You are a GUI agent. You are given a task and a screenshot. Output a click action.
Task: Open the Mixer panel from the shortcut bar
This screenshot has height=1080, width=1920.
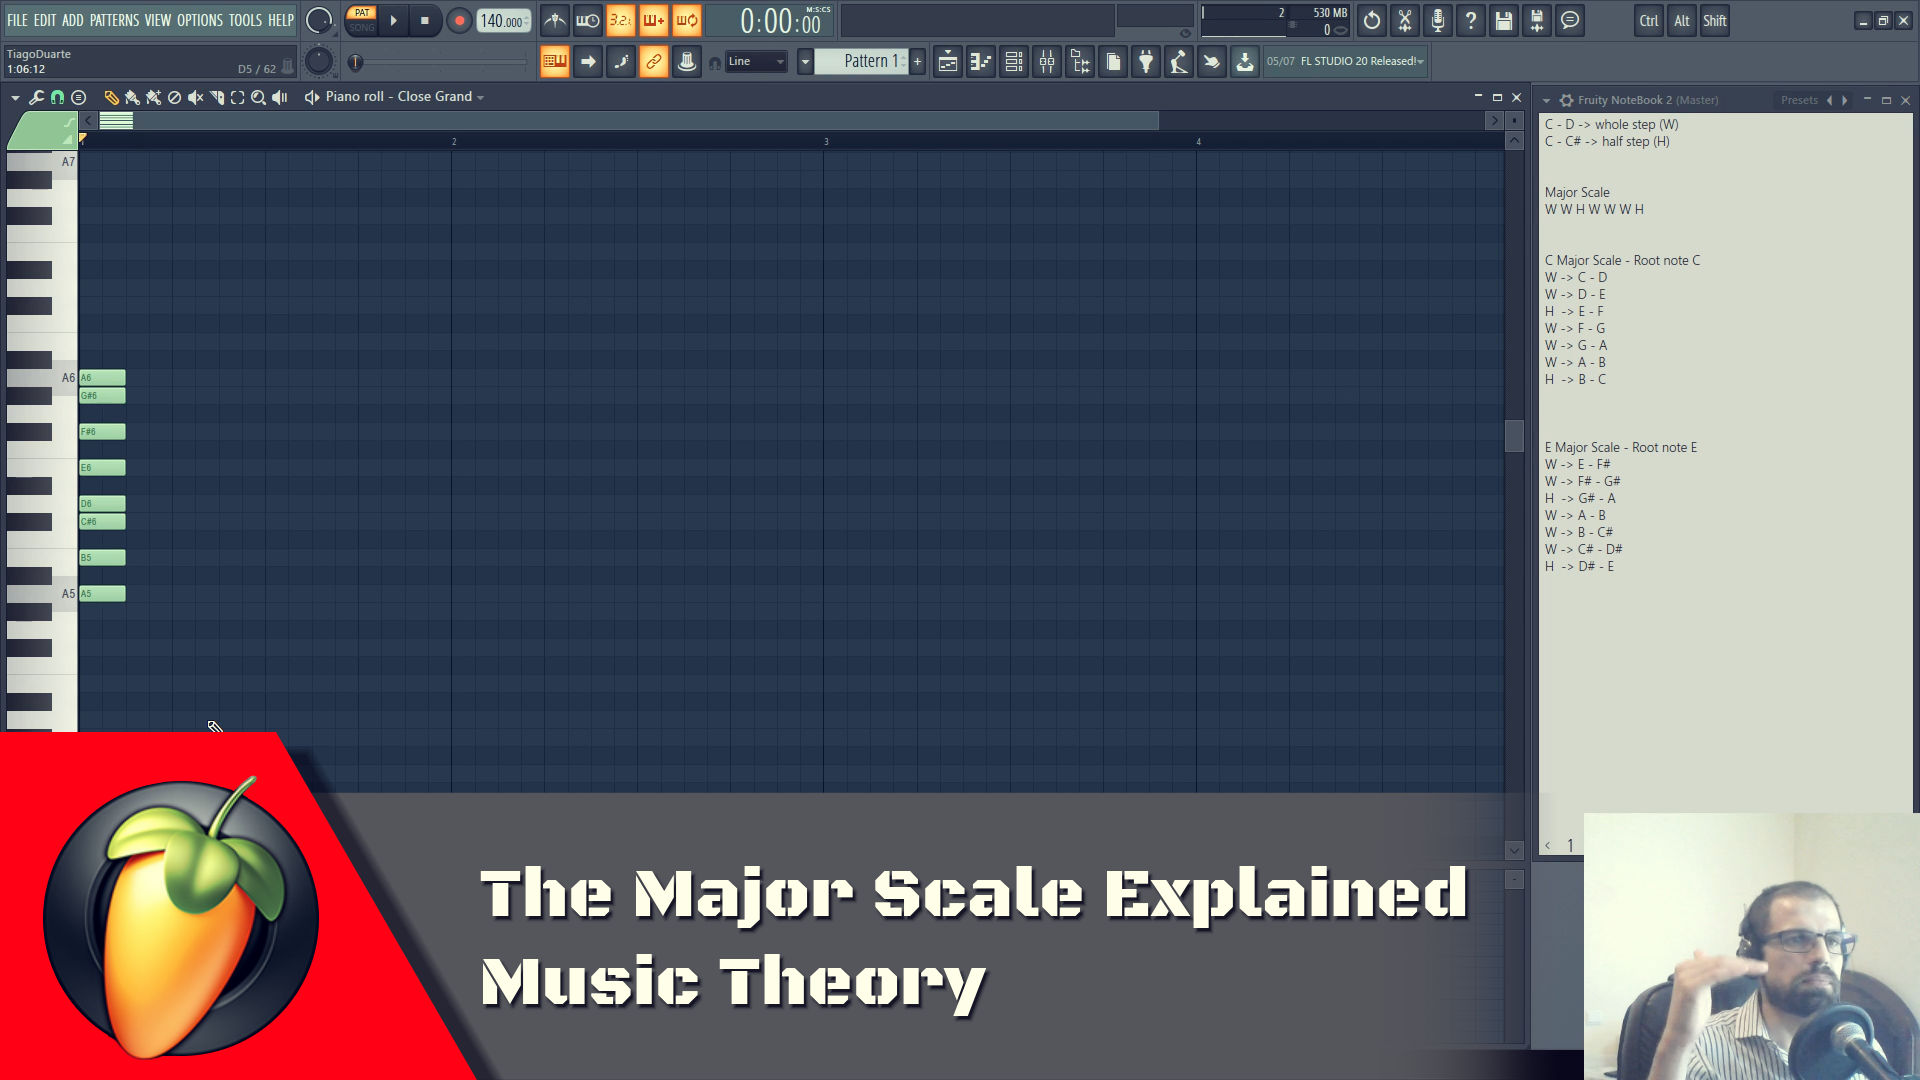[1046, 61]
